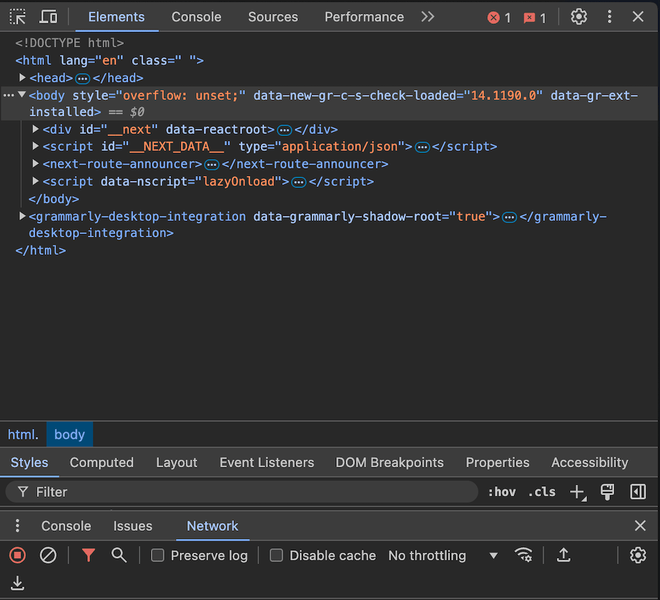Toggle element state with :hov
660x600 pixels.
[x=502, y=492]
